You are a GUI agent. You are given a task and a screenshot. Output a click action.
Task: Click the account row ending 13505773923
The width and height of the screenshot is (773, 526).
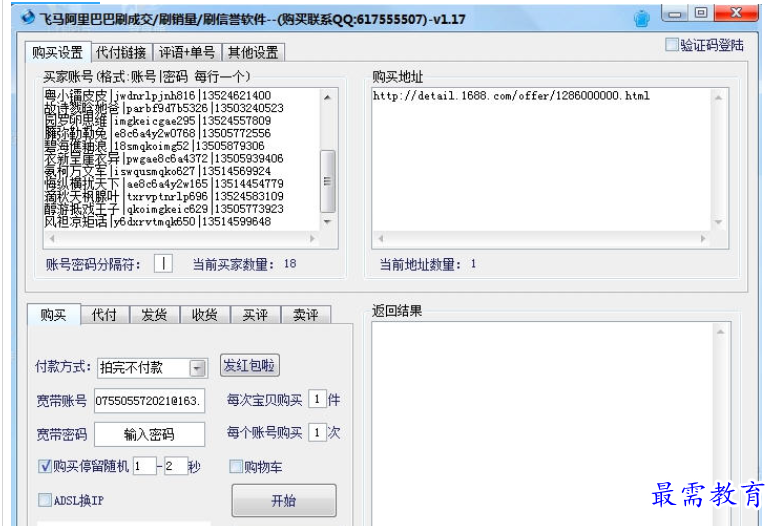164,209
